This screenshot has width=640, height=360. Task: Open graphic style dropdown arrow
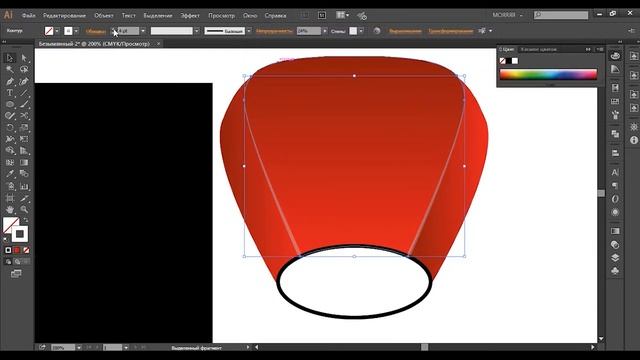click(x=361, y=31)
